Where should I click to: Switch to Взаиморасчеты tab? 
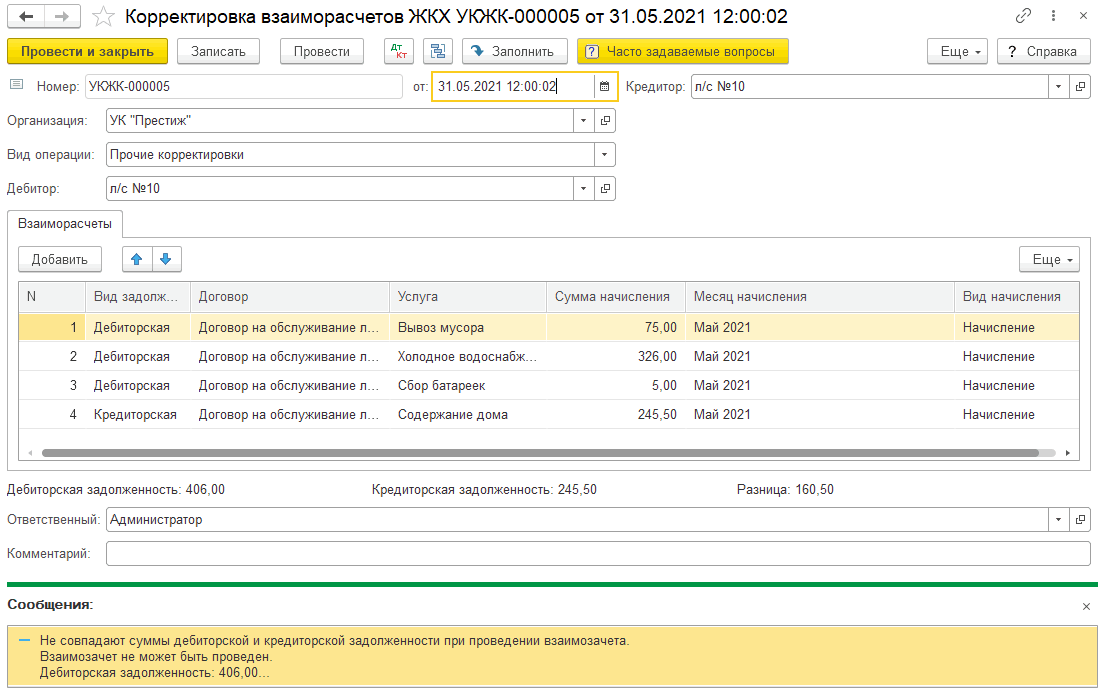coord(65,222)
